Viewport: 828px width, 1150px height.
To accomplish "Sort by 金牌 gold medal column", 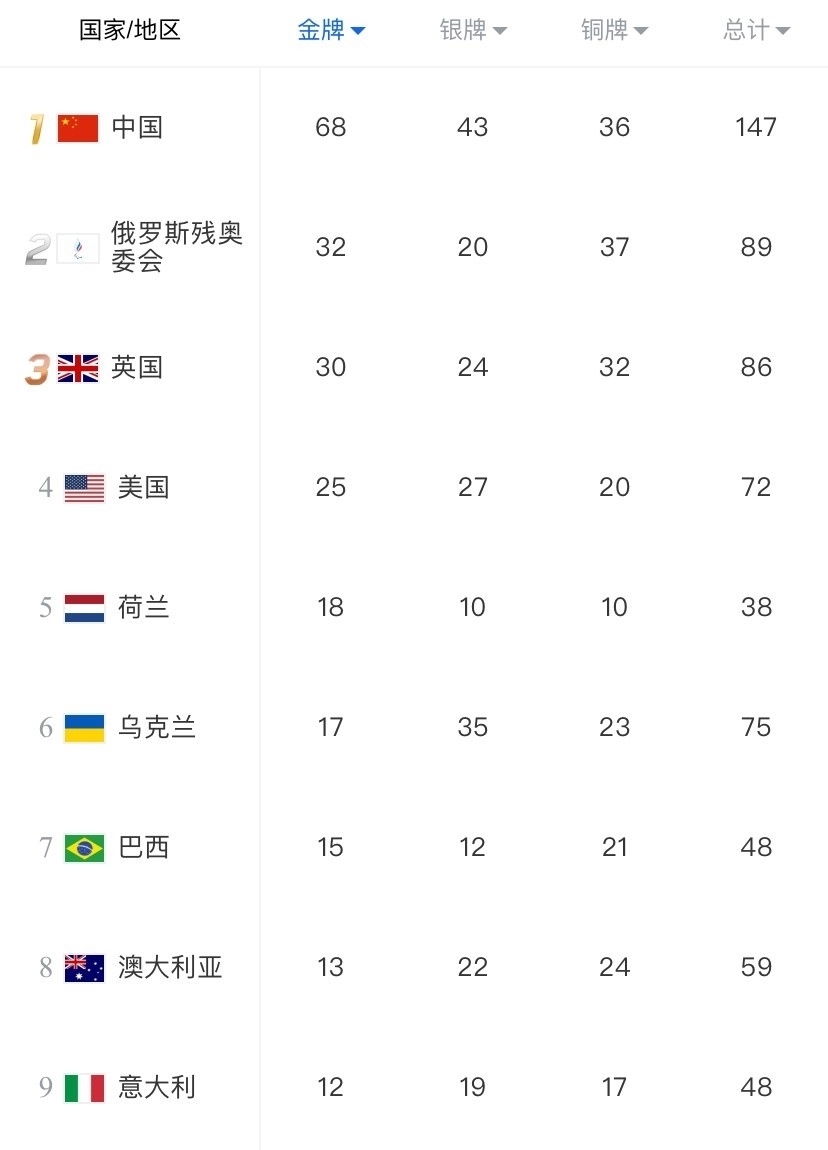I will pos(331,30).
